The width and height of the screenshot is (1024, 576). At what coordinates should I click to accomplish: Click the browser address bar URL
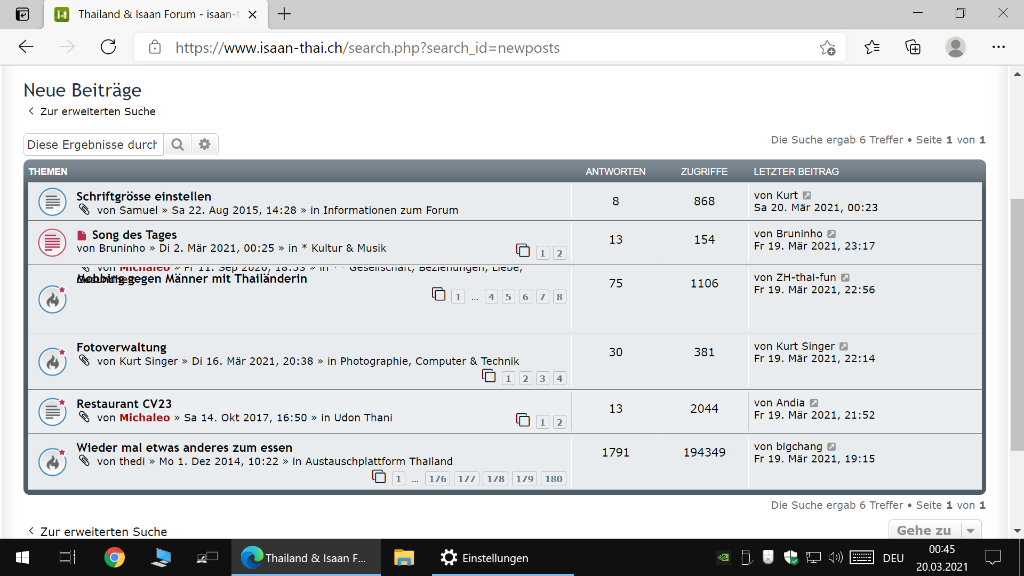(367, 48)
